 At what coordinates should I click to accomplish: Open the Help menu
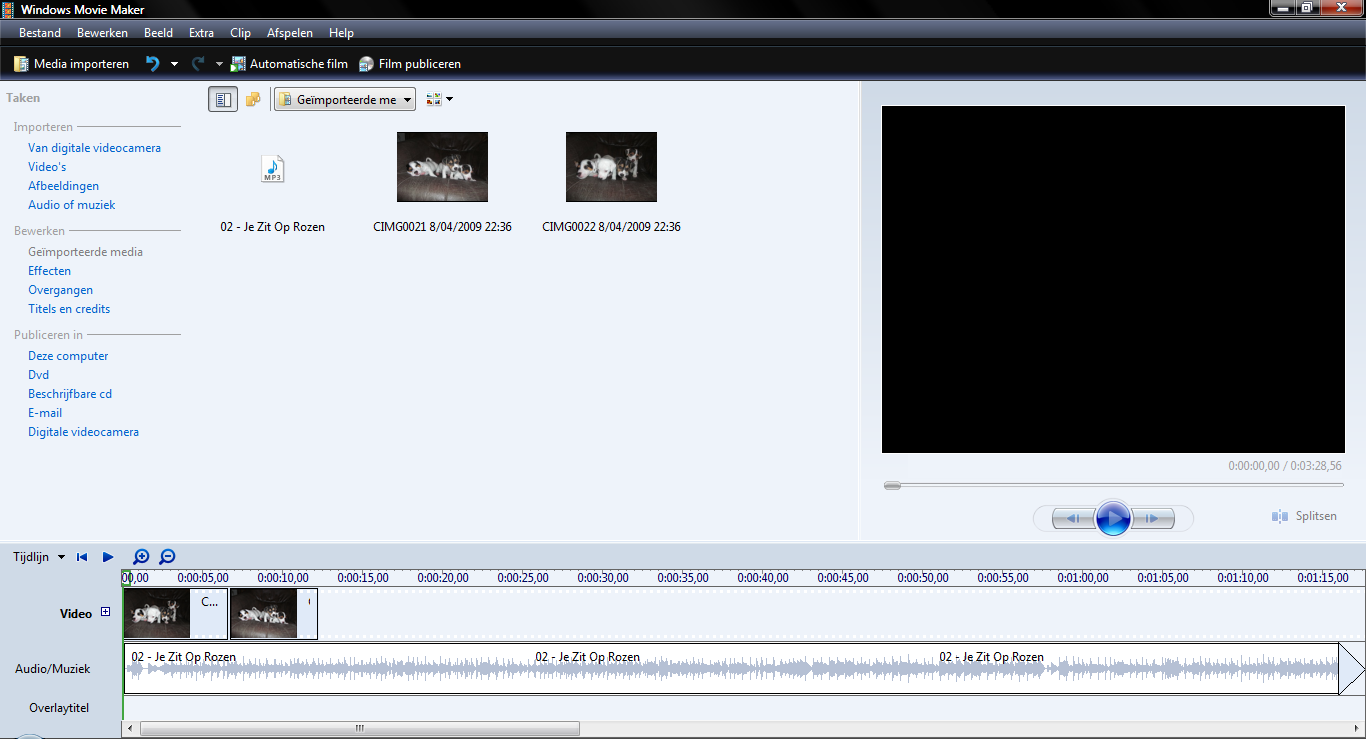(x=341, y=33)
